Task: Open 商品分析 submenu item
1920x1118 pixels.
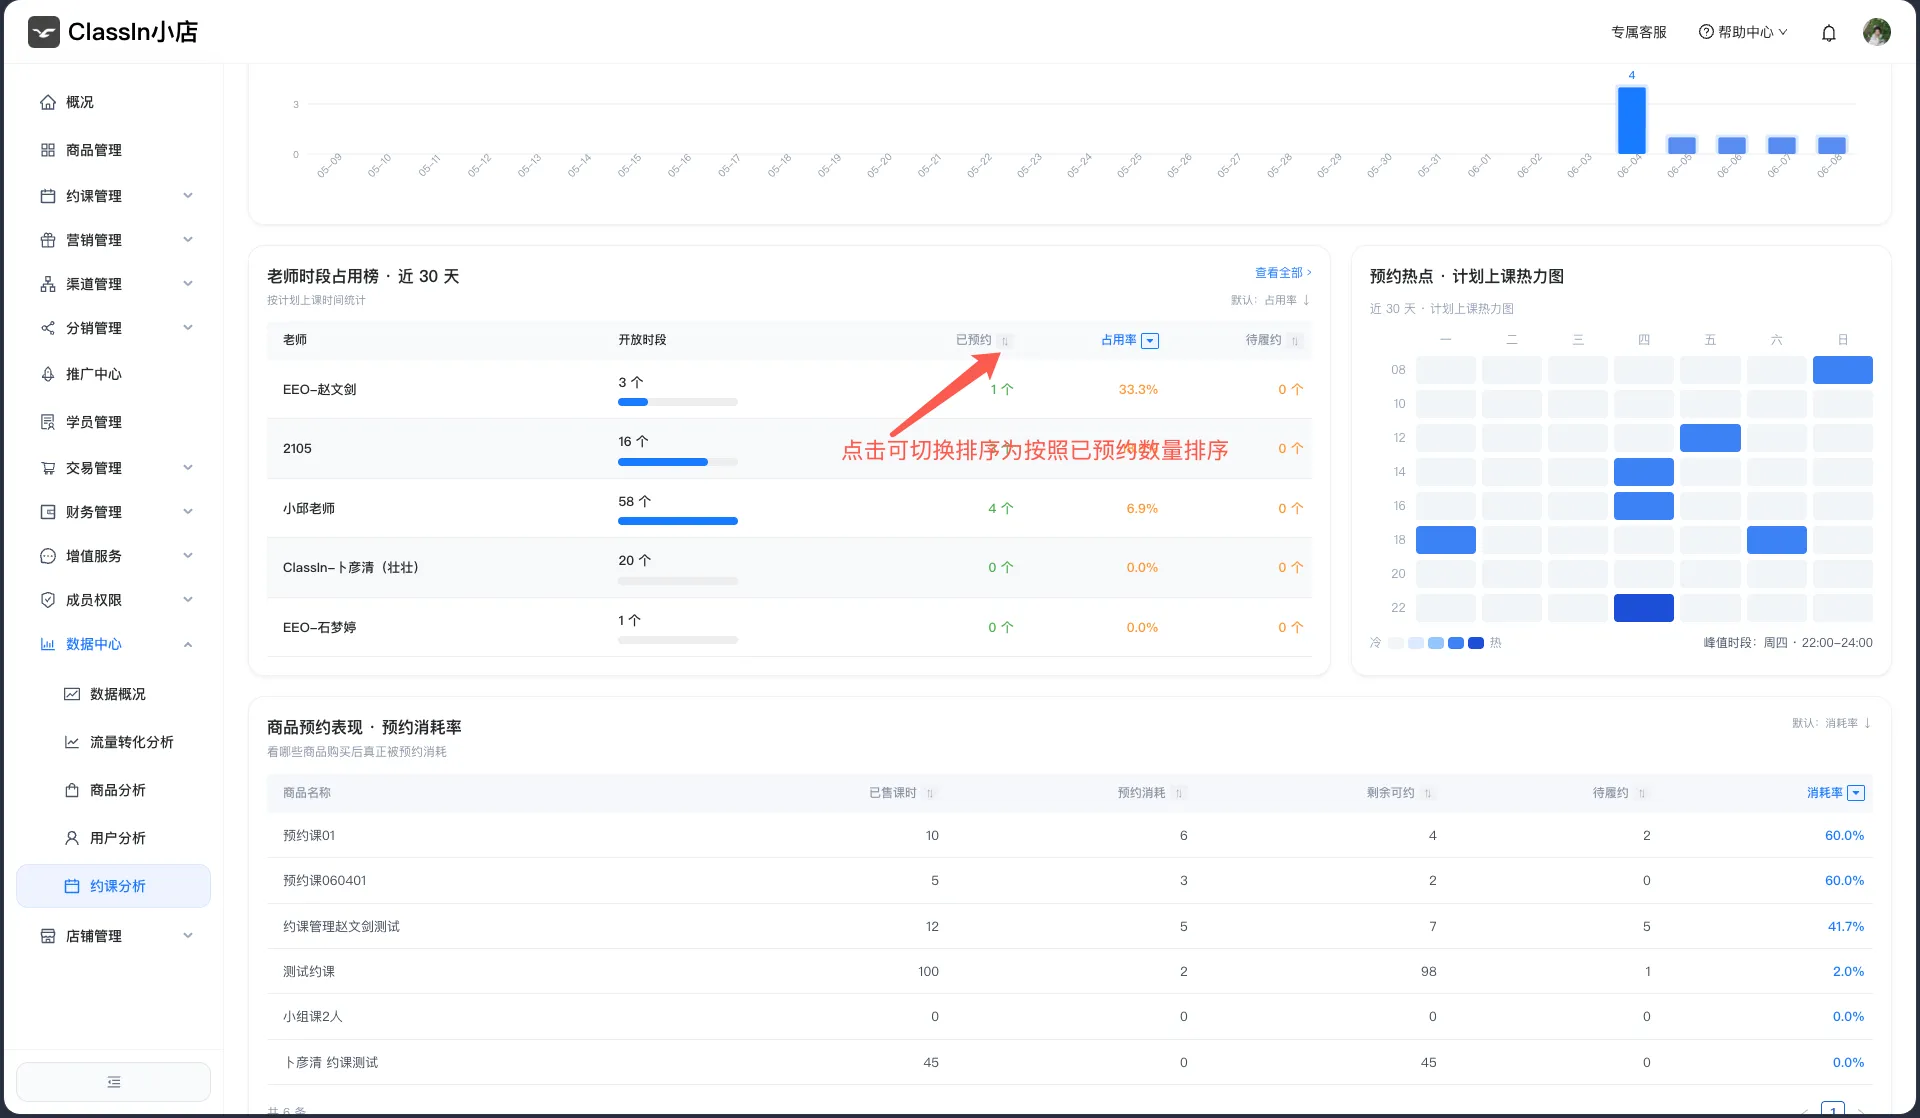Action: pyautogui.click(x=114, y=790)
